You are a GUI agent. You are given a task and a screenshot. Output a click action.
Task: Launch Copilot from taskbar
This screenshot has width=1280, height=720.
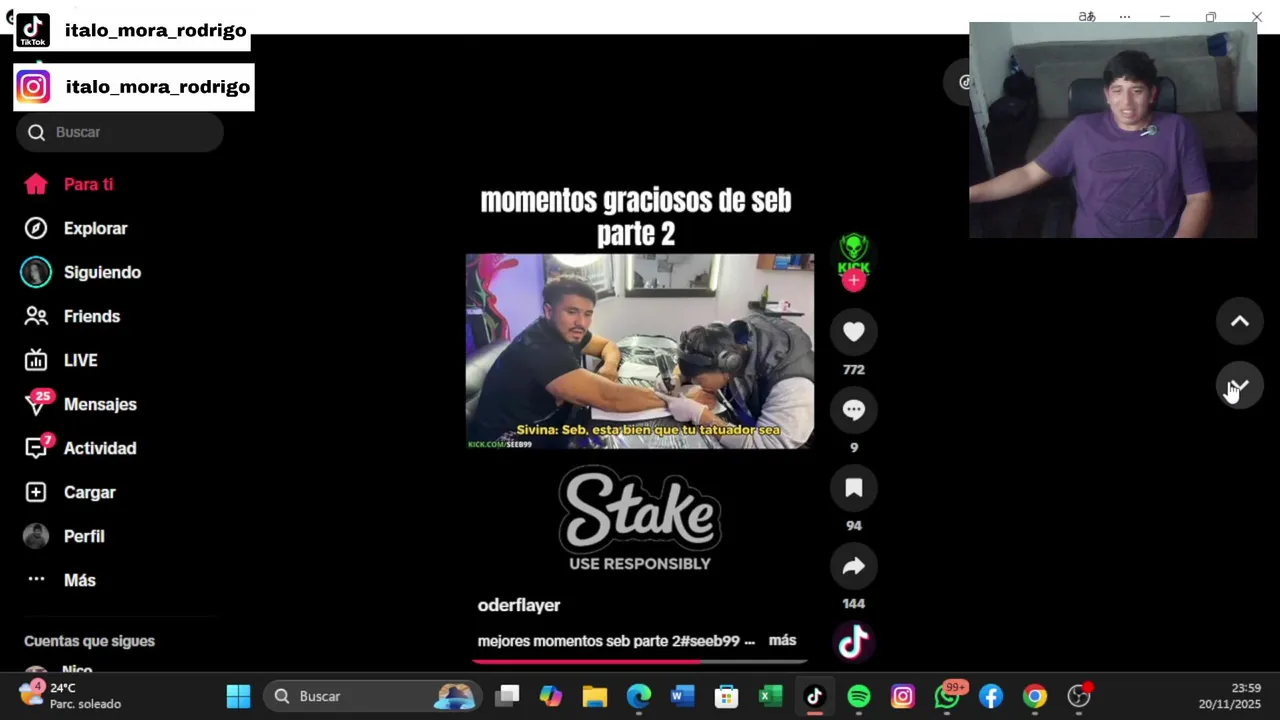551,696
